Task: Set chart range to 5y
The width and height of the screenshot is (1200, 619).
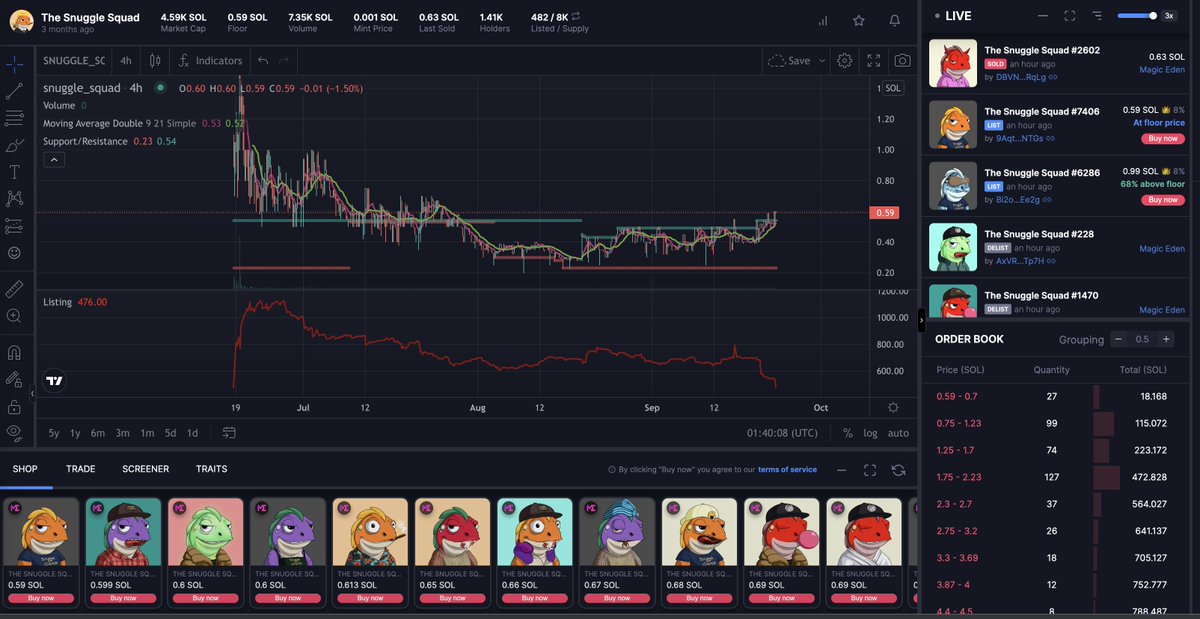Action: 54,433
